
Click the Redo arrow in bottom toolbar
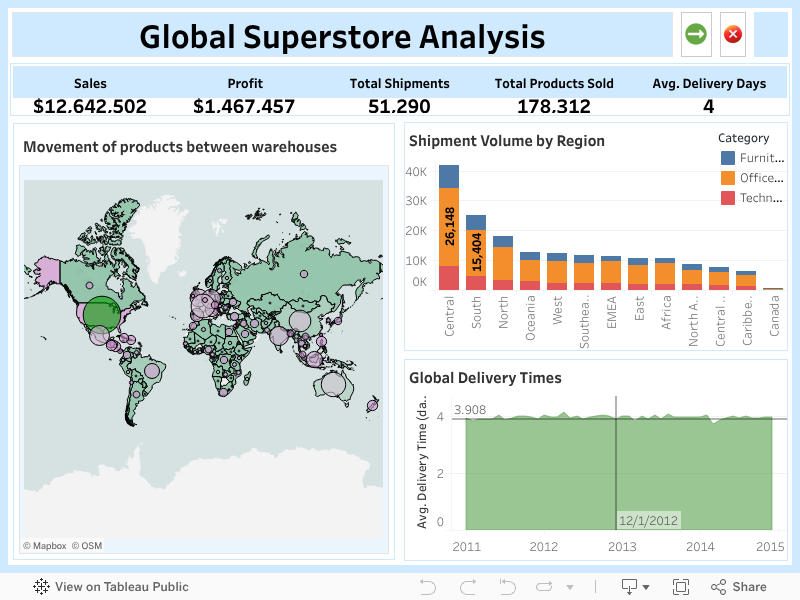coord(467,587)
